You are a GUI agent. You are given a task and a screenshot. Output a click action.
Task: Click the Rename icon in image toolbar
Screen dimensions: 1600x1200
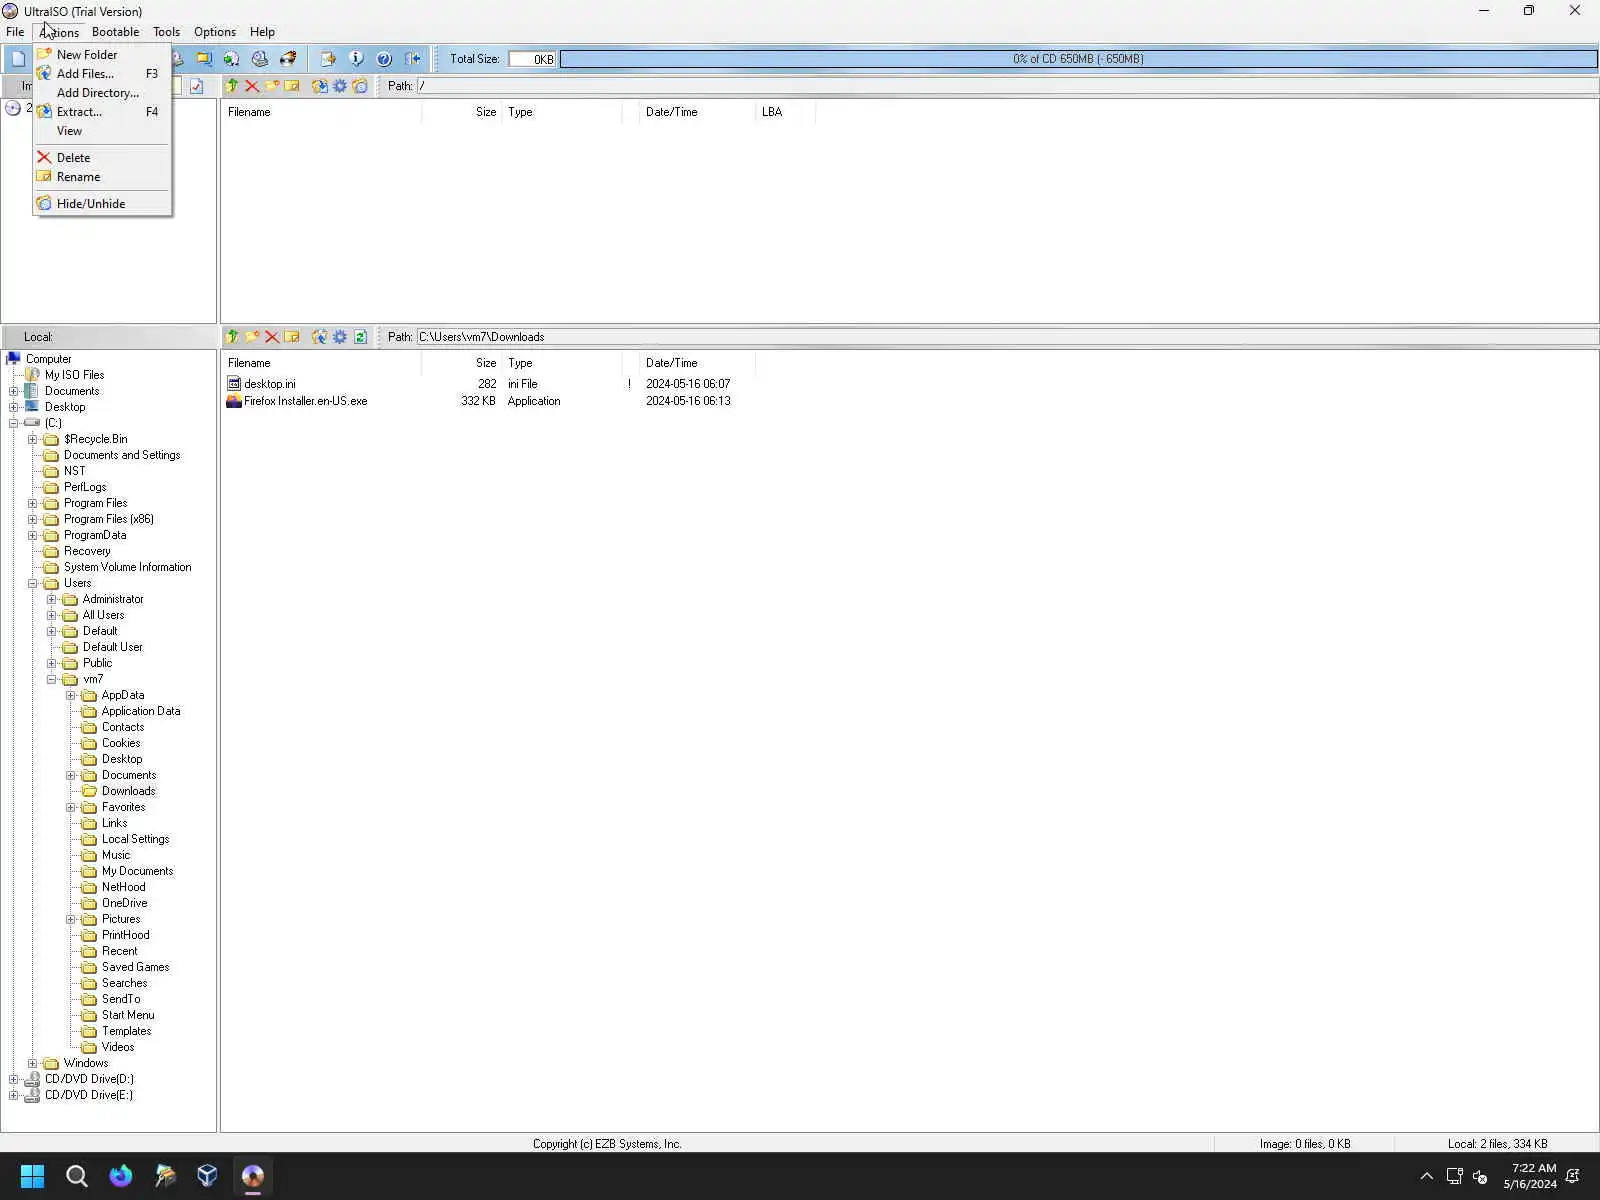click(x=292, y=86)
